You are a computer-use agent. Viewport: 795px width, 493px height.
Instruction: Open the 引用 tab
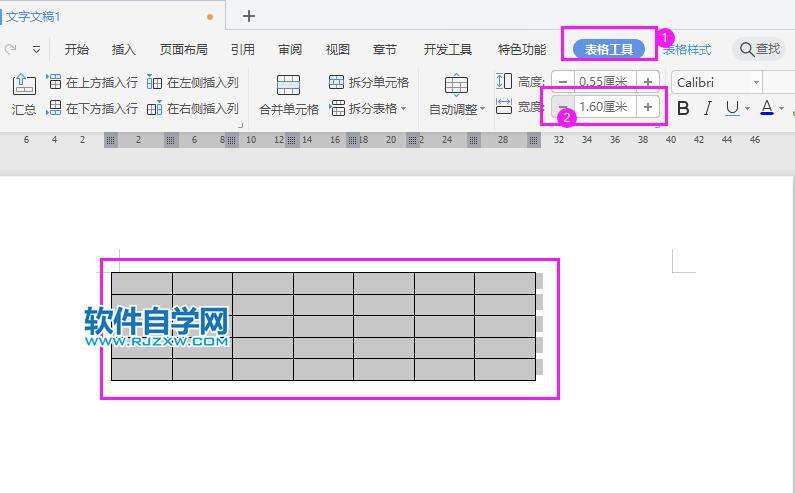coord(242,49)
